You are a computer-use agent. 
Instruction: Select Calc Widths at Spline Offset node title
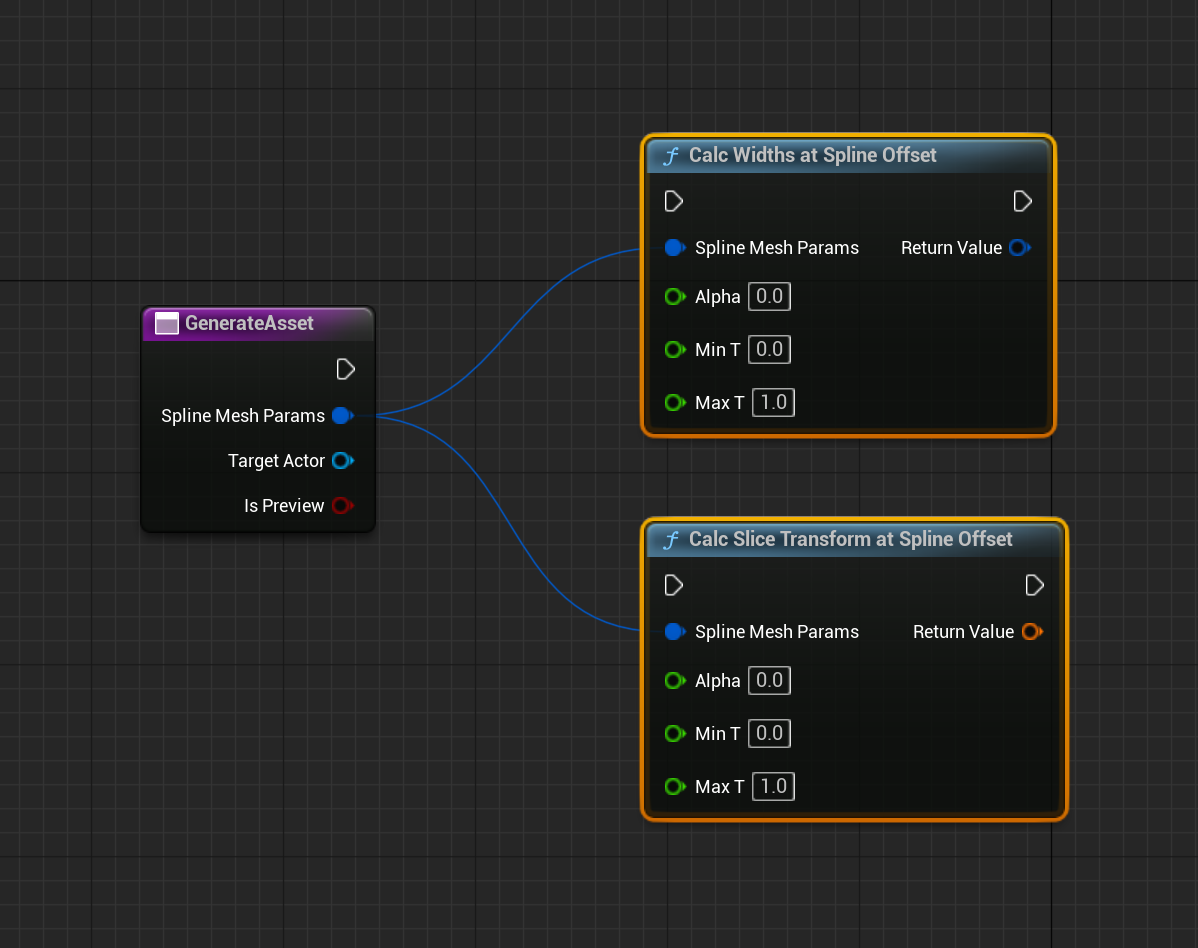(x=813, y=155)
